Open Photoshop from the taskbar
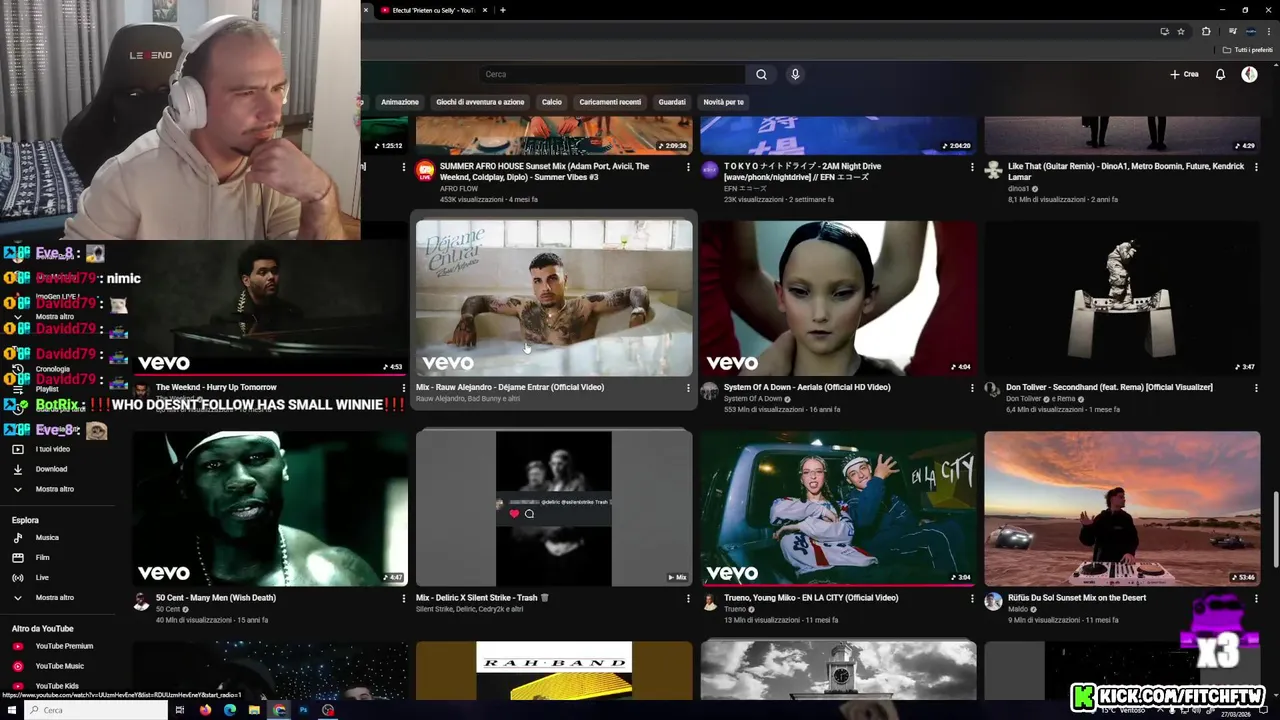The image size is (1280, 720). pyautogui.click(x=304, y=710)
